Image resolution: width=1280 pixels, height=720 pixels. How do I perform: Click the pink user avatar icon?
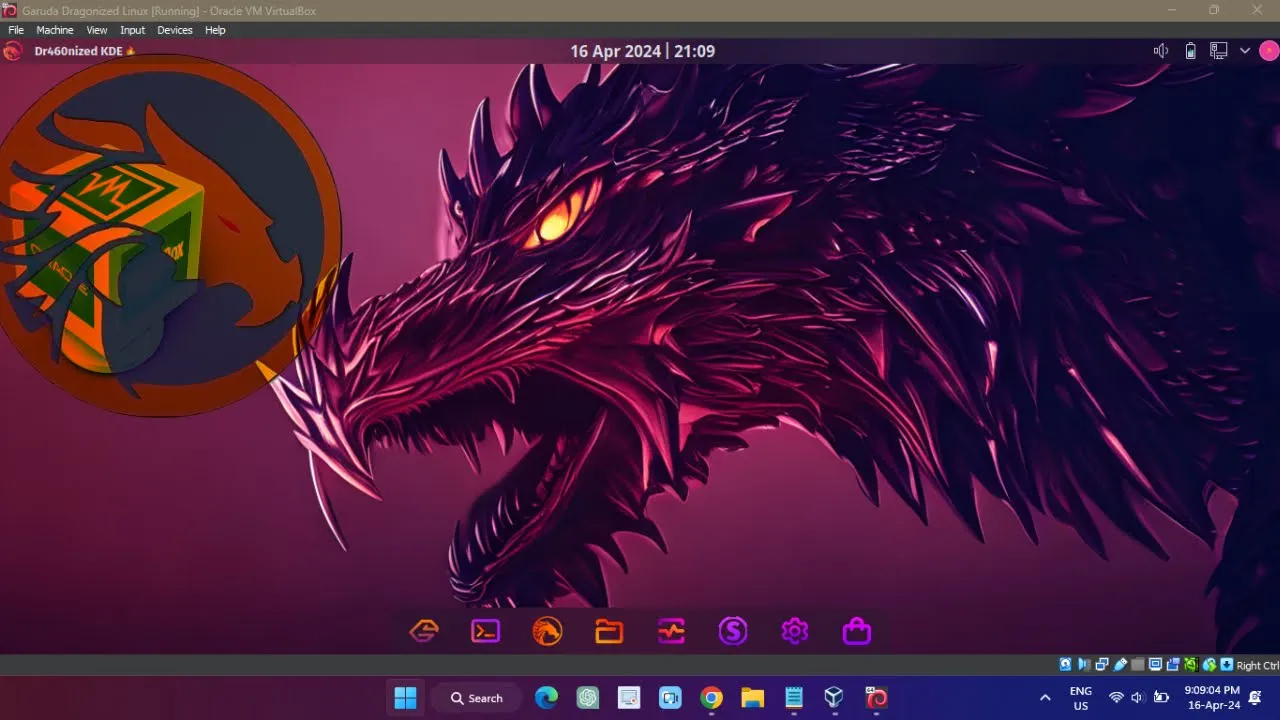click(1268, 51)
